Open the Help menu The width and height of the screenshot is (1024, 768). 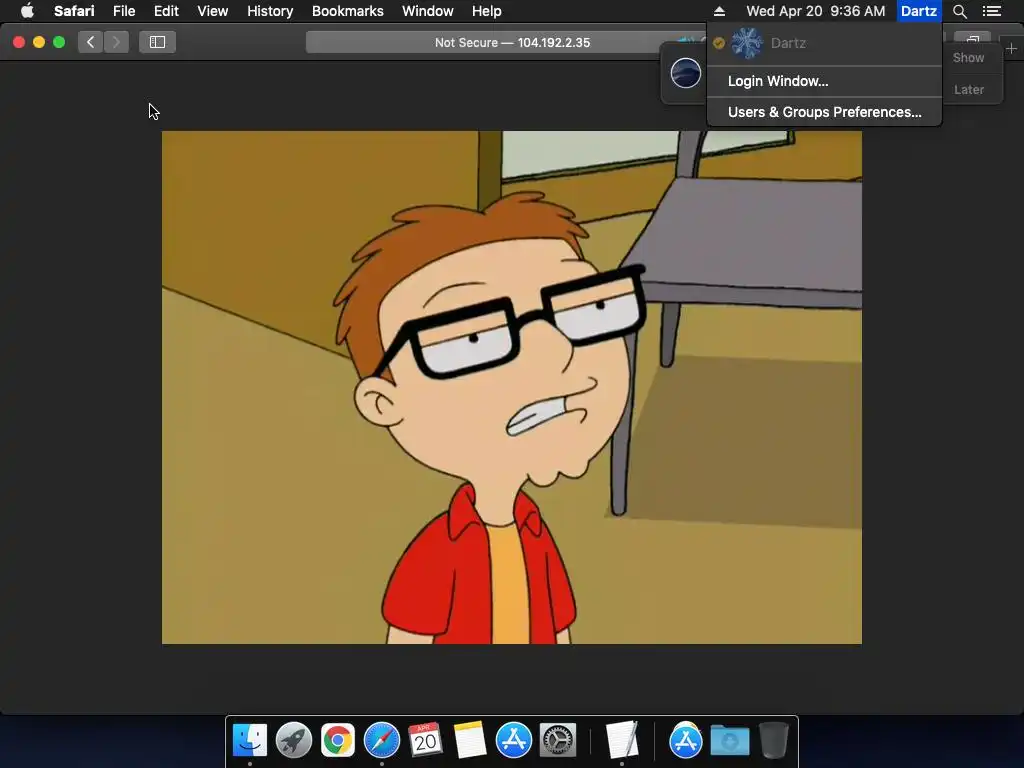coord(487,11)
